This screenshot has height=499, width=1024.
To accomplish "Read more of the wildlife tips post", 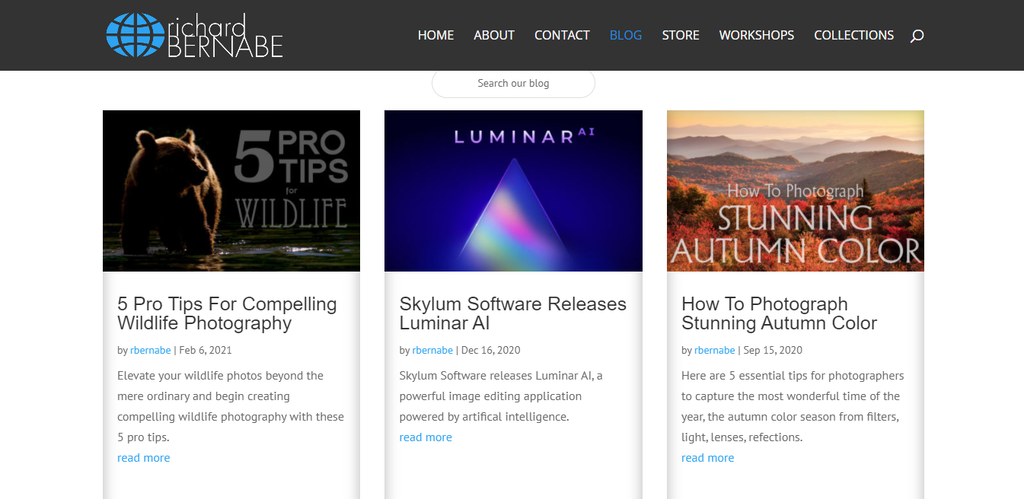I will click(x=143, y=458).
